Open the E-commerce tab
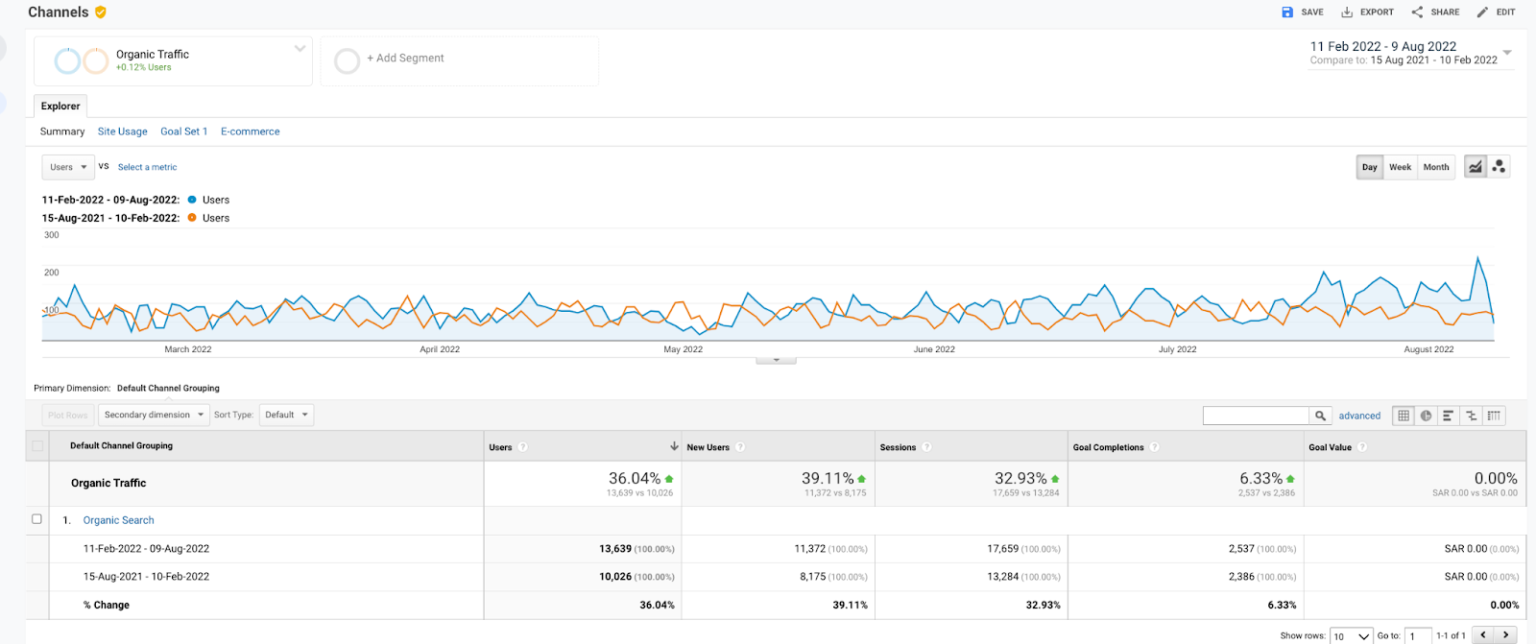This screenshot has height=644, width=1536. [x=250, y=131]
